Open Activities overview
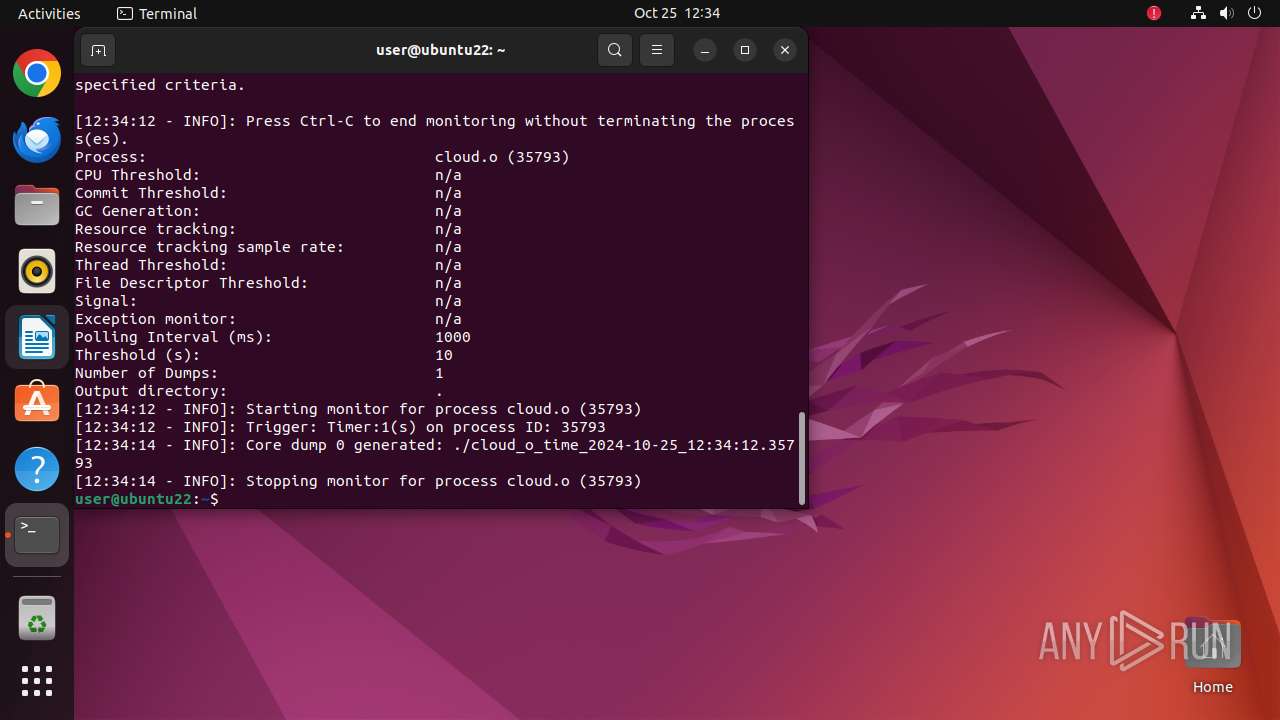 [49, 13]
